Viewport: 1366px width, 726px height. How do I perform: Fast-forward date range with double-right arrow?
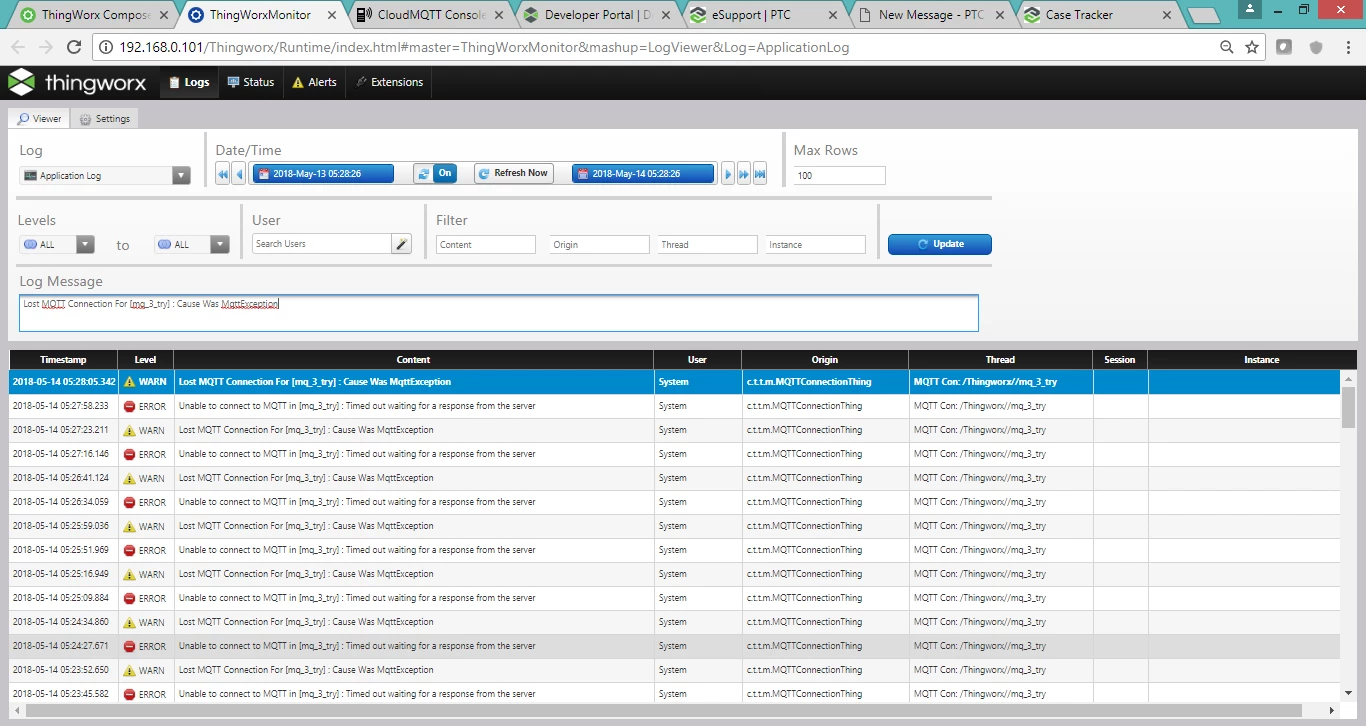[744, 173]
